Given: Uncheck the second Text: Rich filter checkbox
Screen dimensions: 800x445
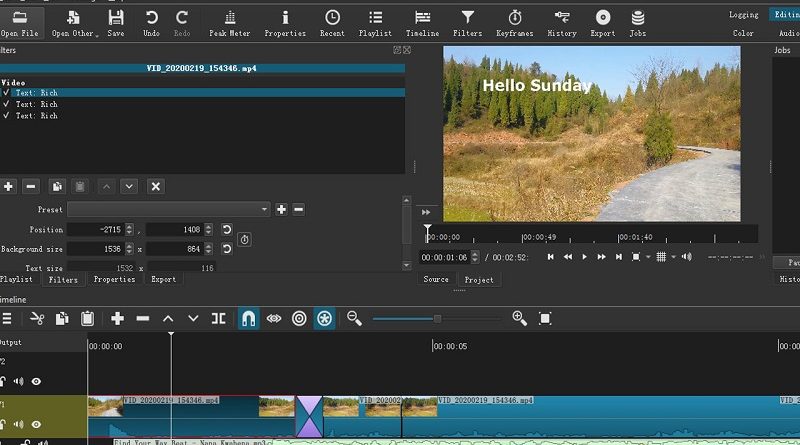Looking at the screenshot, I should pos(6,104).
